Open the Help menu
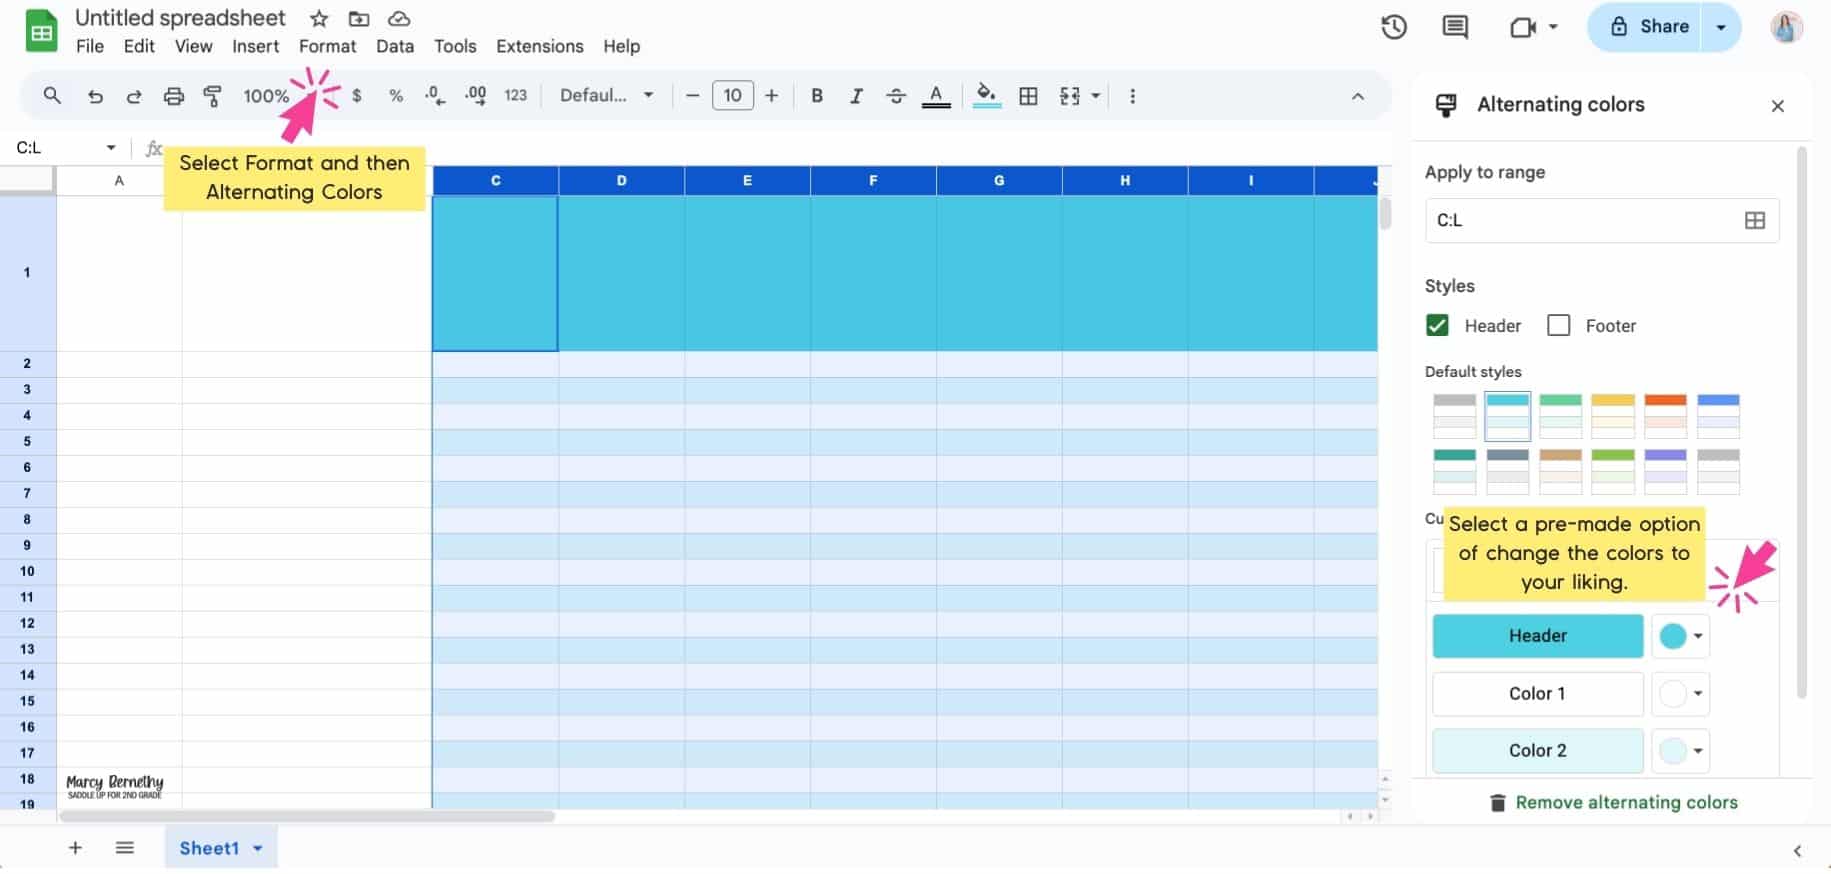The height and width of the screenshot is (874, 1831). pyautogui.click(x=621, y=46)
